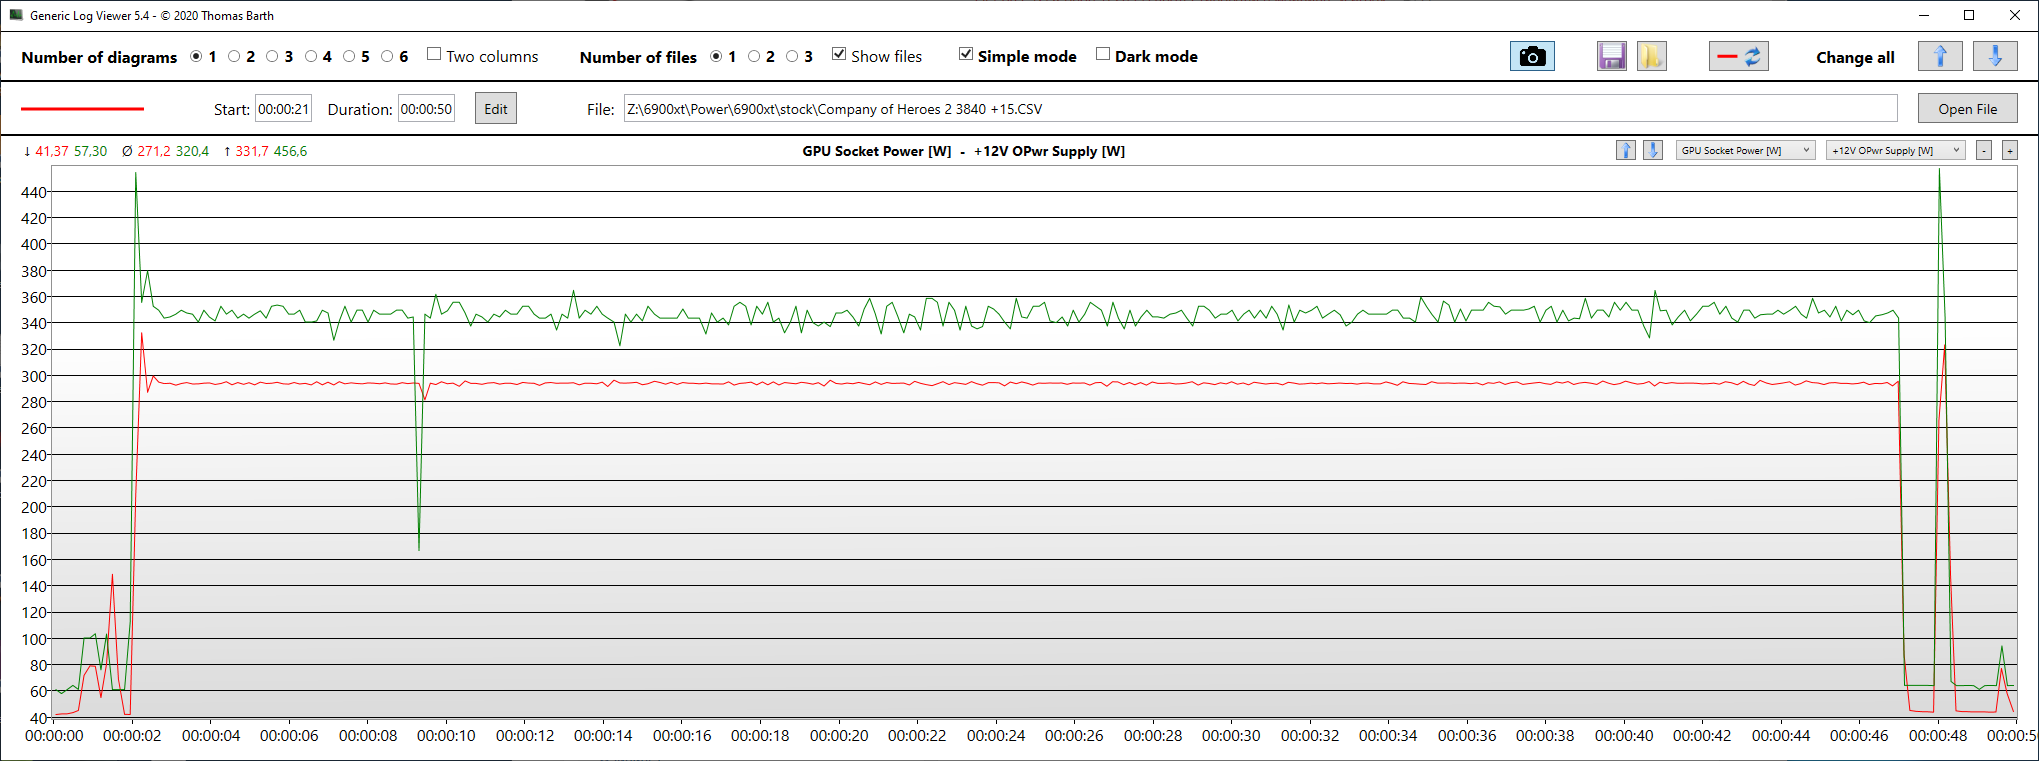Click the "00:00:48" time axis label
Image resolution: width=2039 pixels, height=761 pixels.
tap(1938, 736)
